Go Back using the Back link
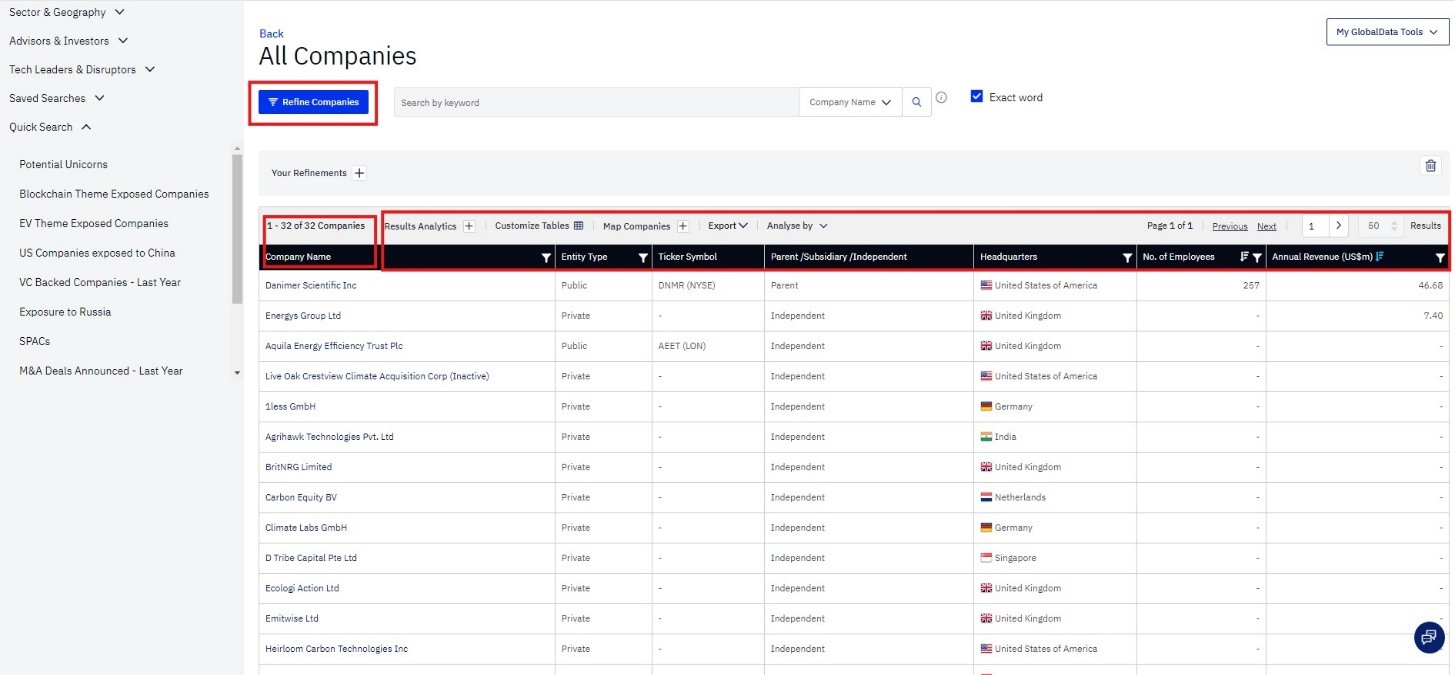The image size is (1455, 675). [271, 34]
